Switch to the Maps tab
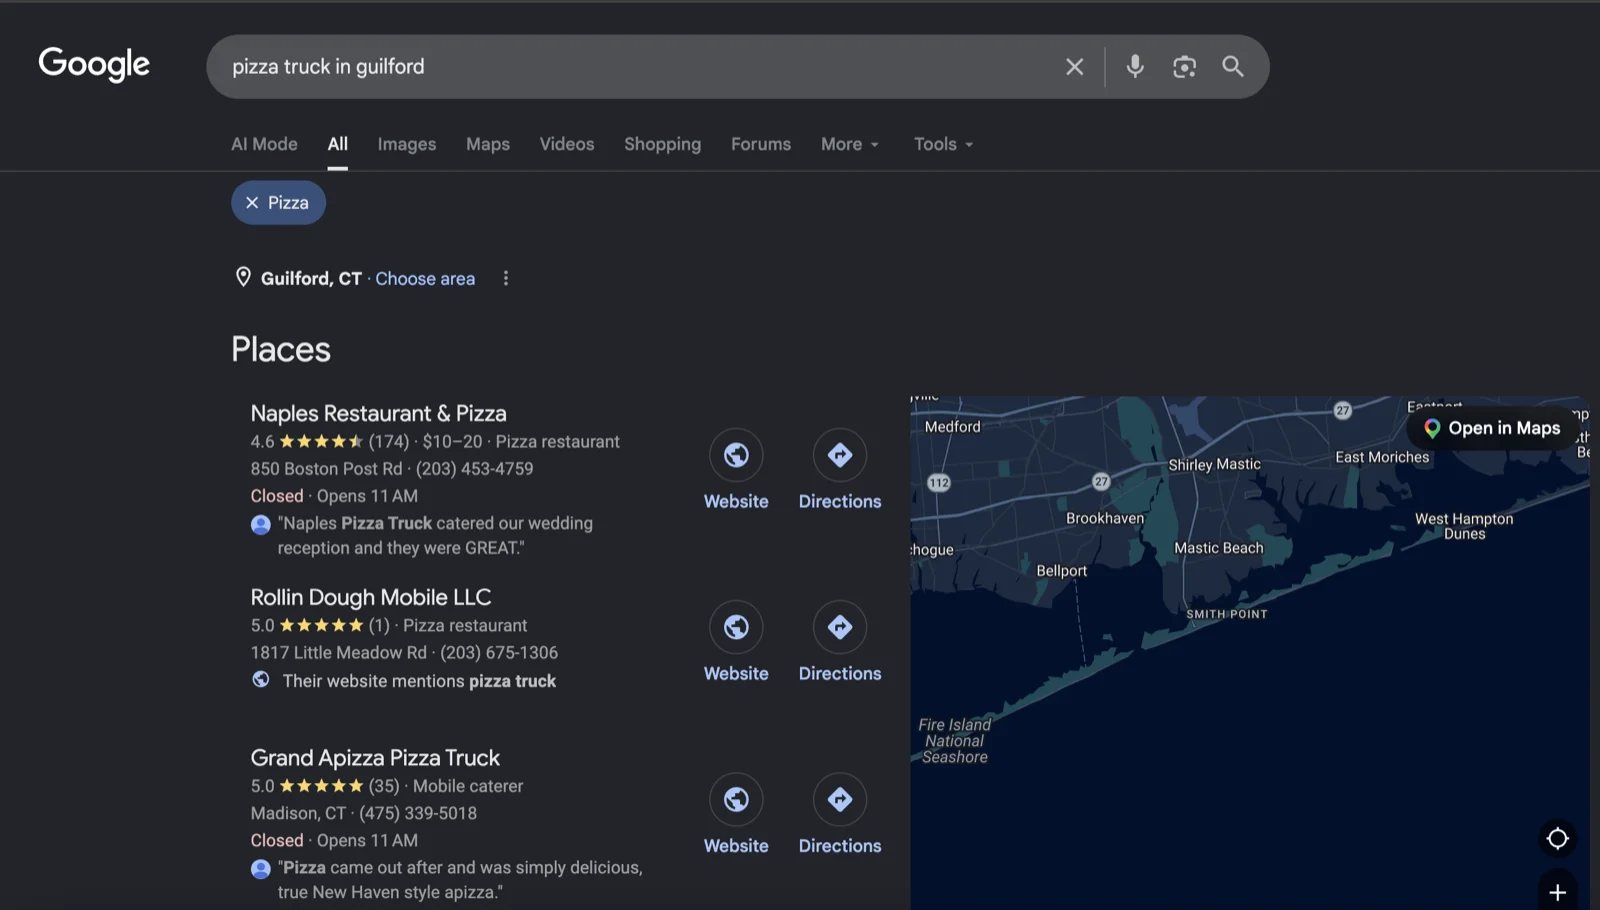 [x=488, y=144]
